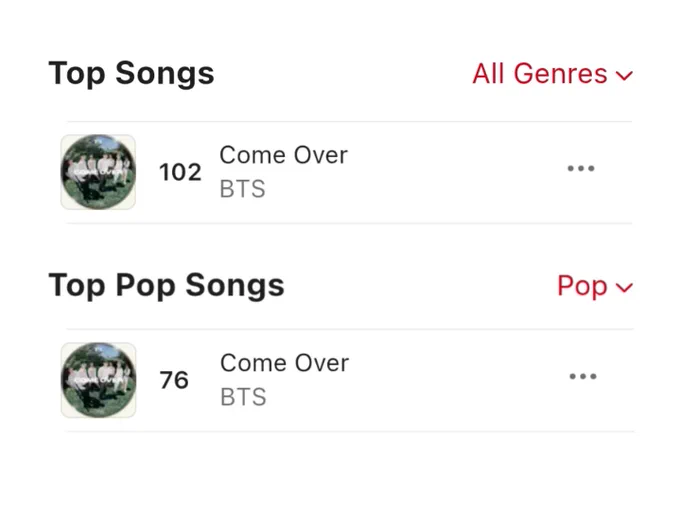Click the blank area below the Top Pop Songs list
Viewport: 680px width, 511px height.
click(340, 472)
